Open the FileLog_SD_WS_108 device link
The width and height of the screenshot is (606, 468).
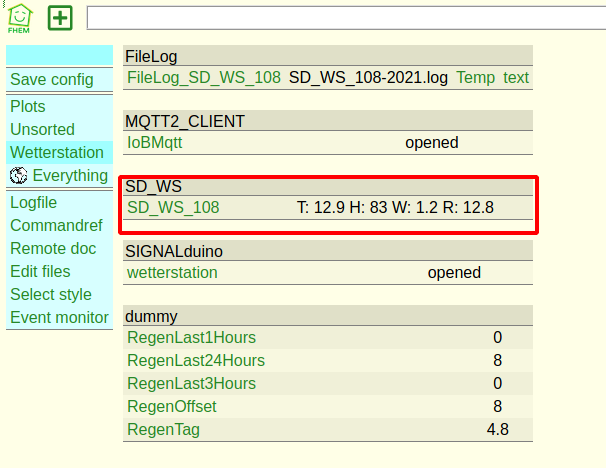tap(204, 77)
